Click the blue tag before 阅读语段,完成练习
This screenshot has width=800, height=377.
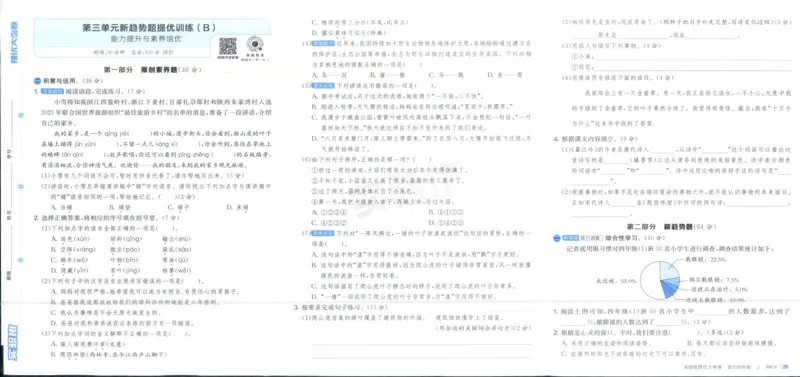[x=52, y=91]
